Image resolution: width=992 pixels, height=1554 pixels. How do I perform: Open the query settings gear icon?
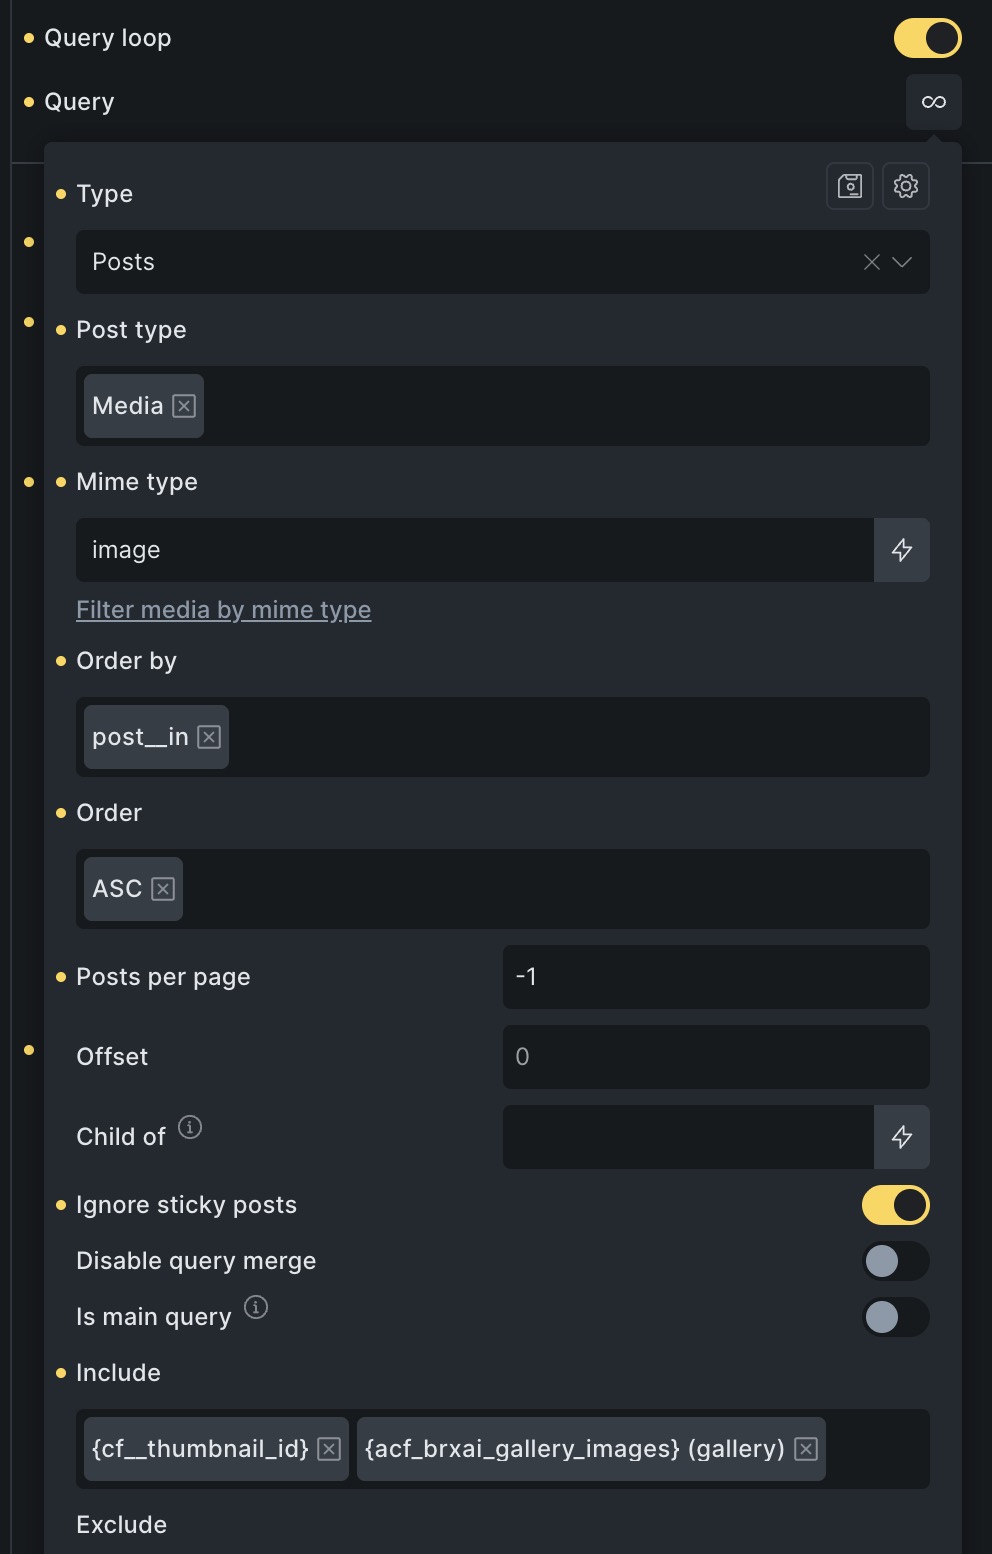point(906,186)
